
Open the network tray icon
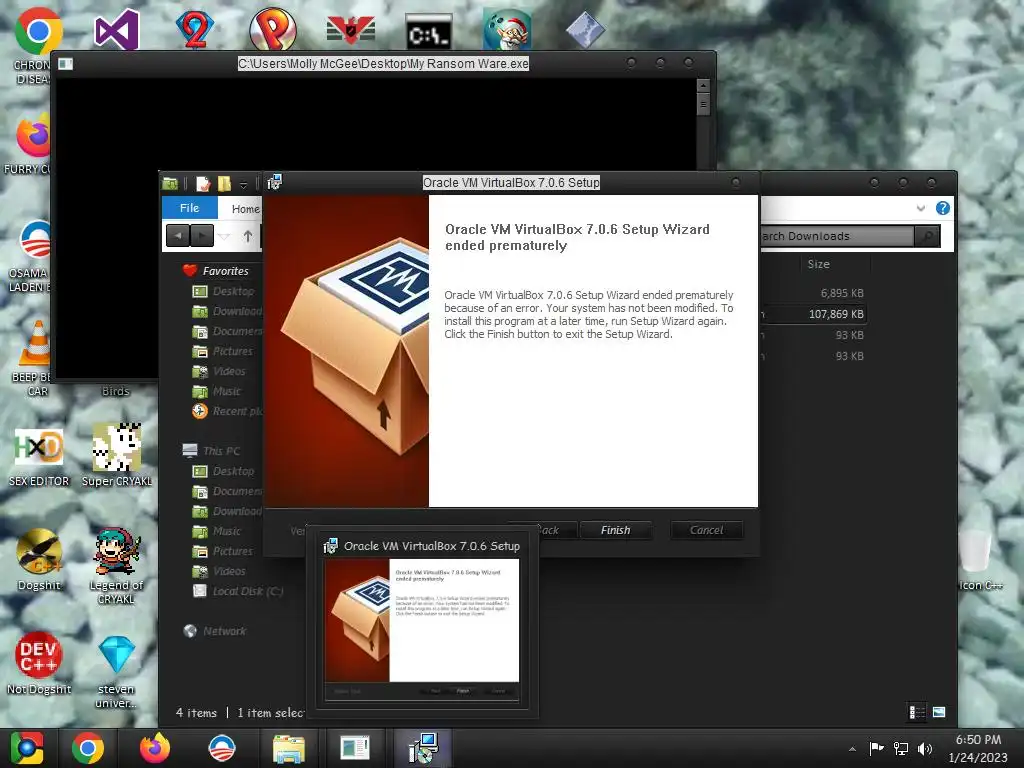(x=901, y=748)
